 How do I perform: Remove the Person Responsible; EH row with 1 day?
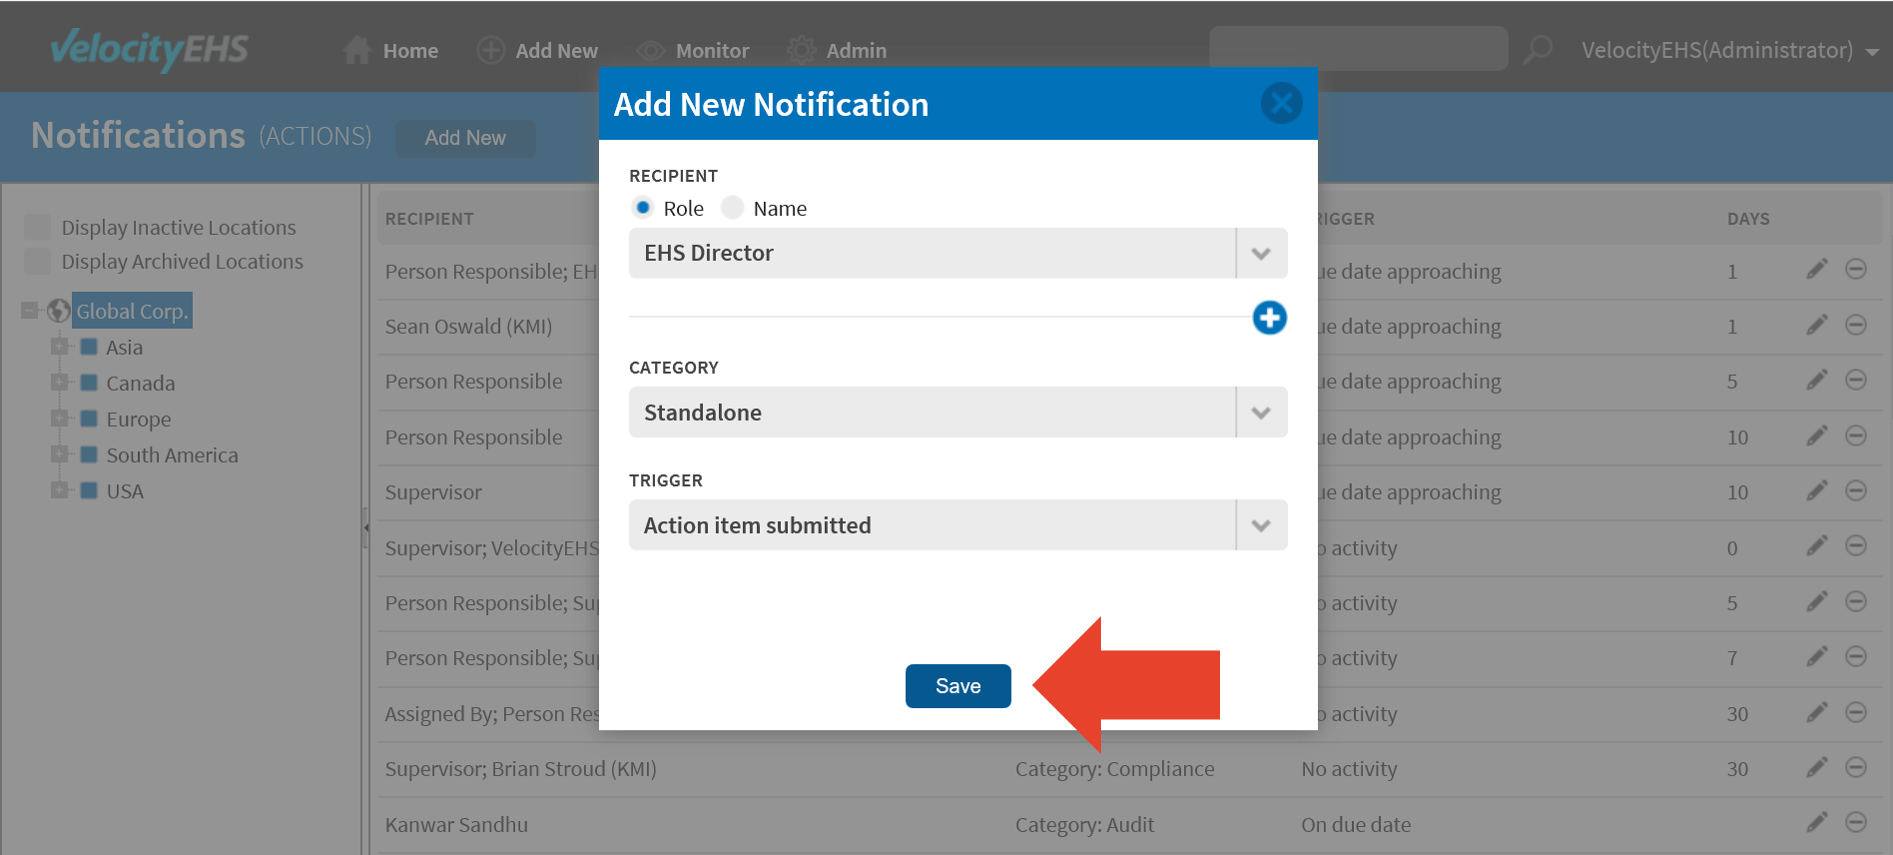pyautogui.click(x=1856, y=270)
